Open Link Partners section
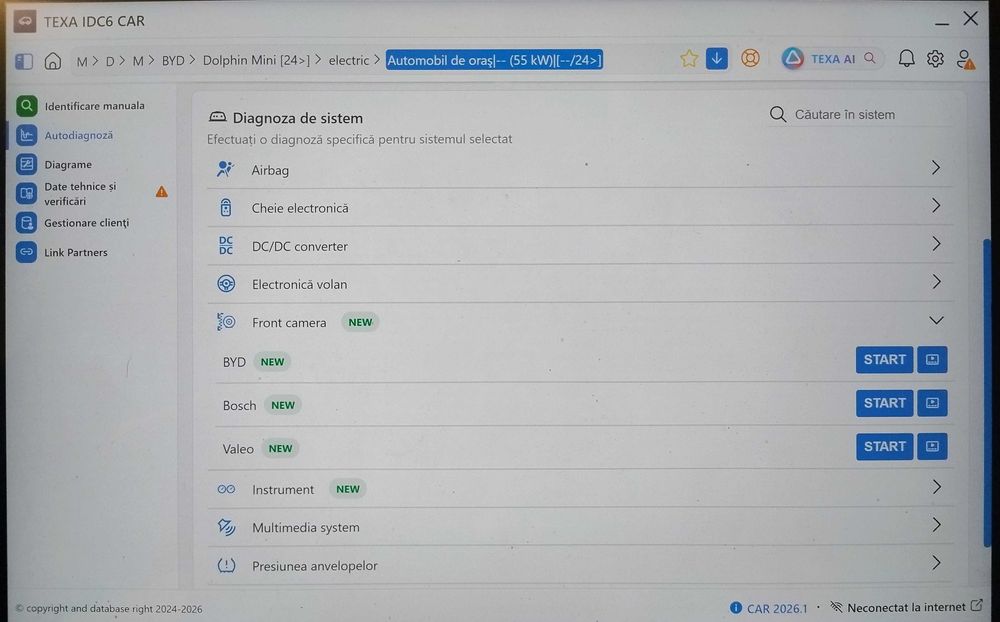Screen dimensions: 1000x622 (62, 252)
